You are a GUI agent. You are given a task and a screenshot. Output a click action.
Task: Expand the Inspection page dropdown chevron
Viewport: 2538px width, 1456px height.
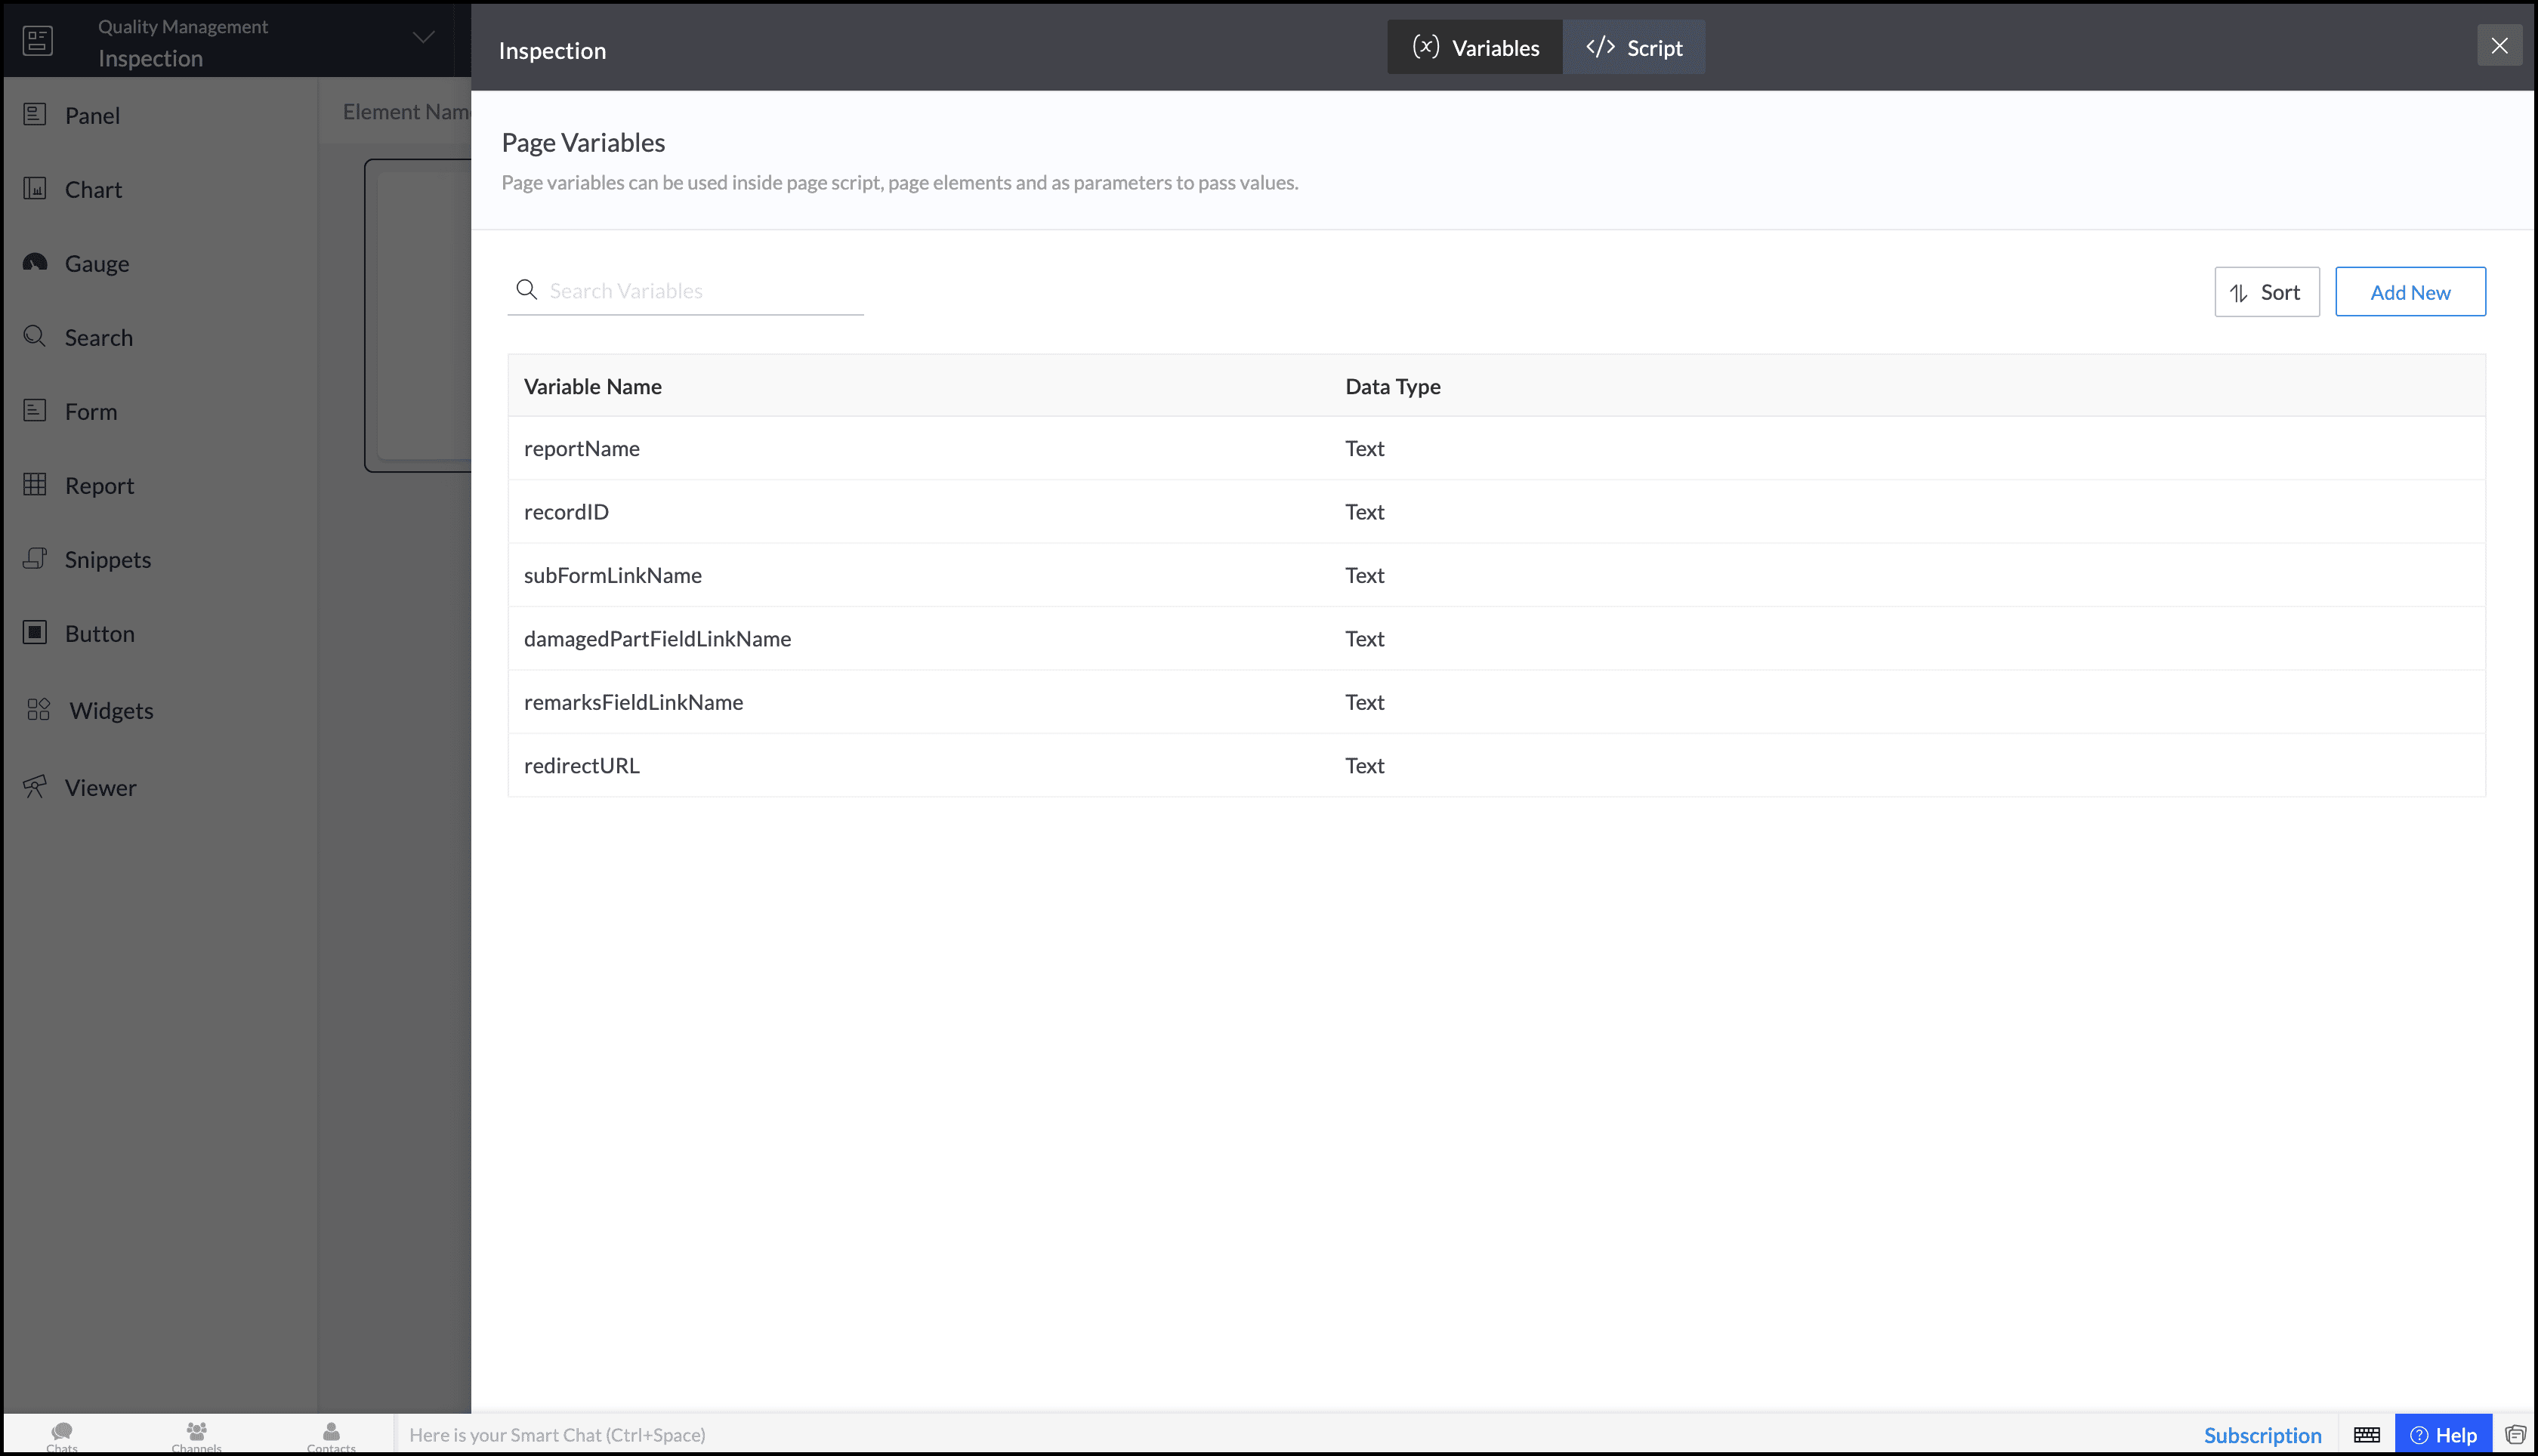[x=424, y=38]
